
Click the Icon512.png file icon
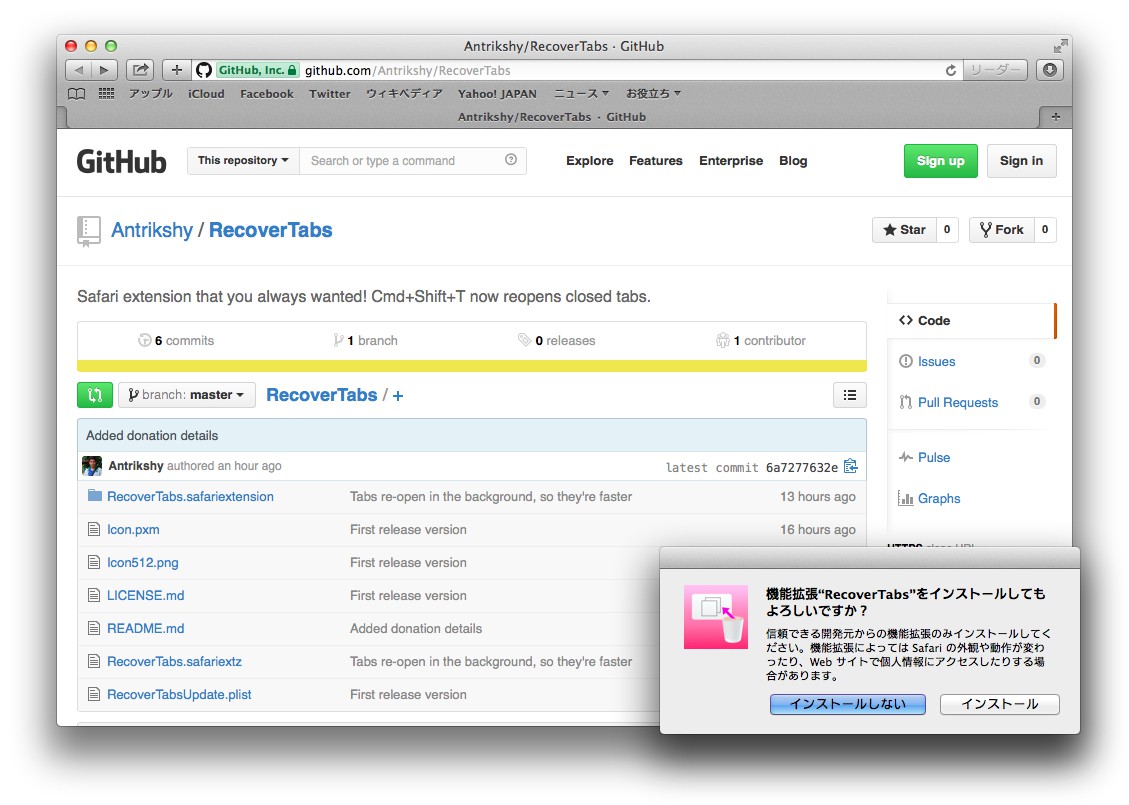[94, 562]
